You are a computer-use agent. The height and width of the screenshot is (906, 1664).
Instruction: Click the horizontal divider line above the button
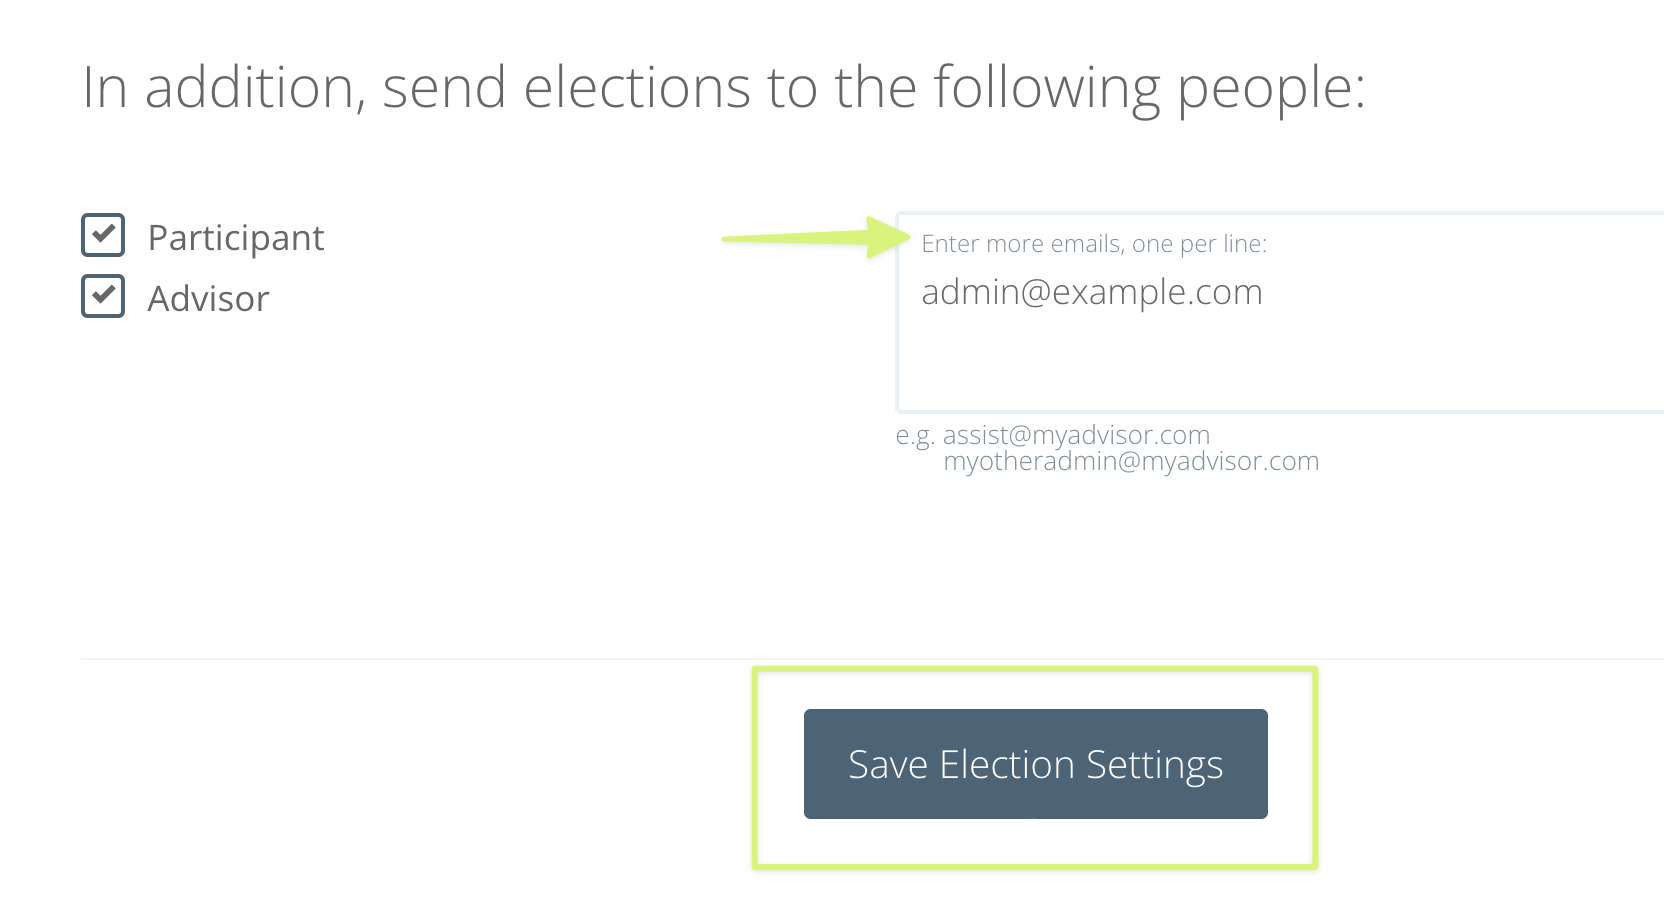[x=400, y=659]
